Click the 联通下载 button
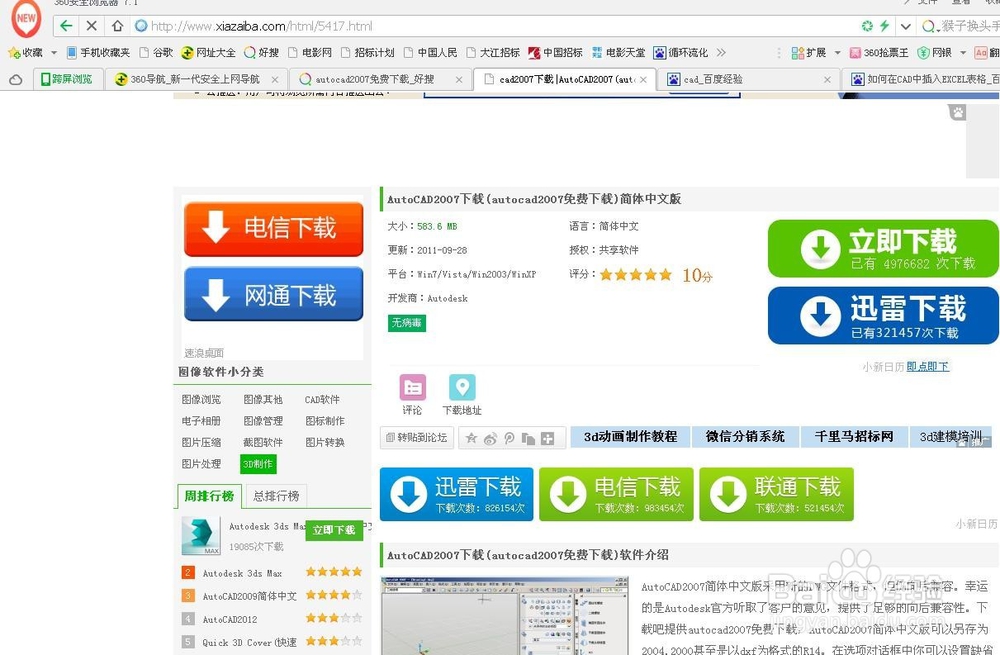 point(776,494)
